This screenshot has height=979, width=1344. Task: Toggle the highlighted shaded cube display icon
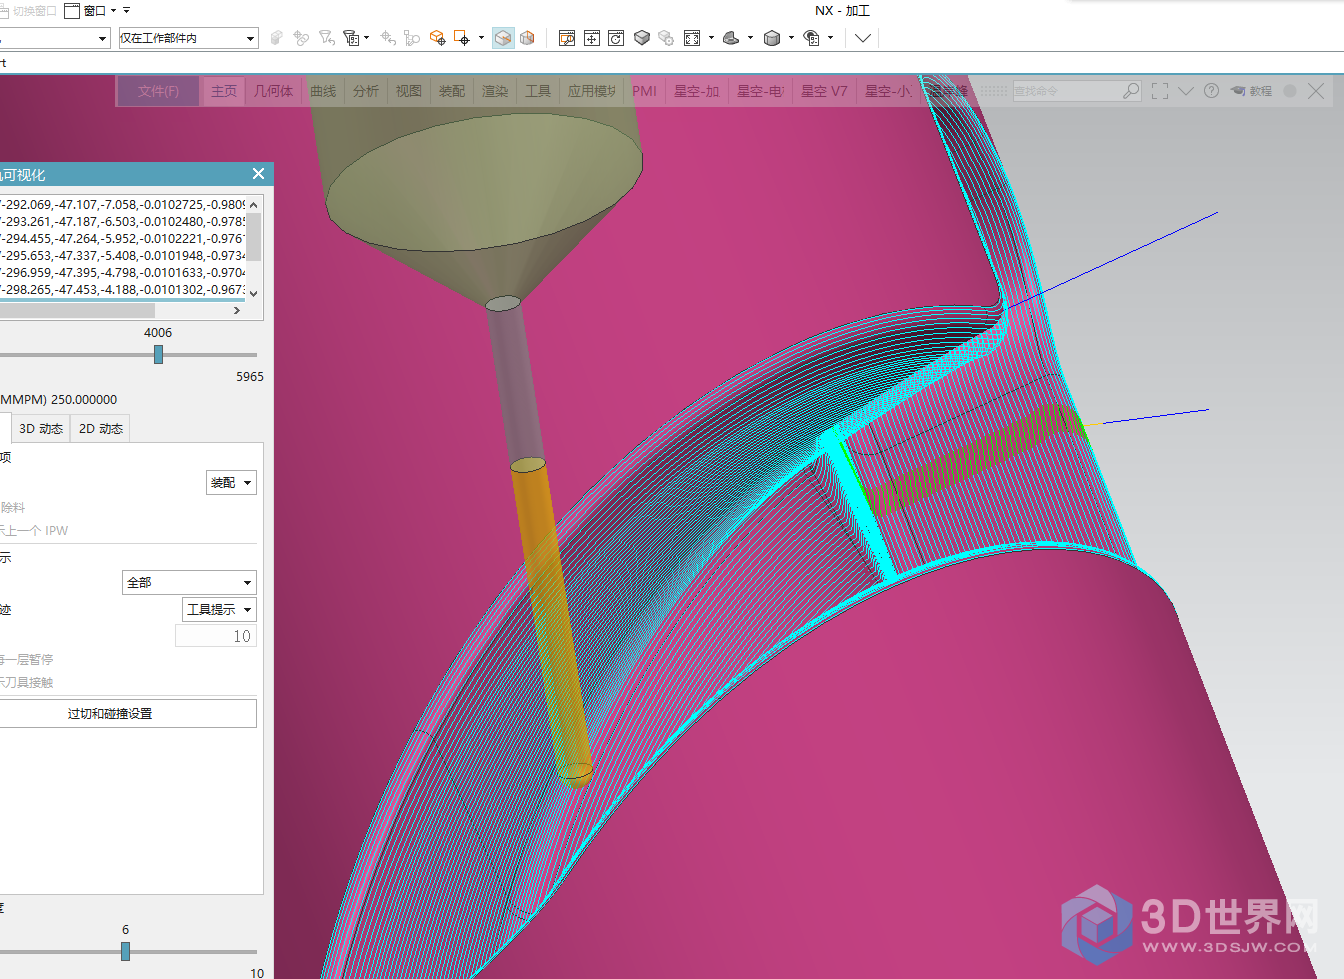click(503, 38)
